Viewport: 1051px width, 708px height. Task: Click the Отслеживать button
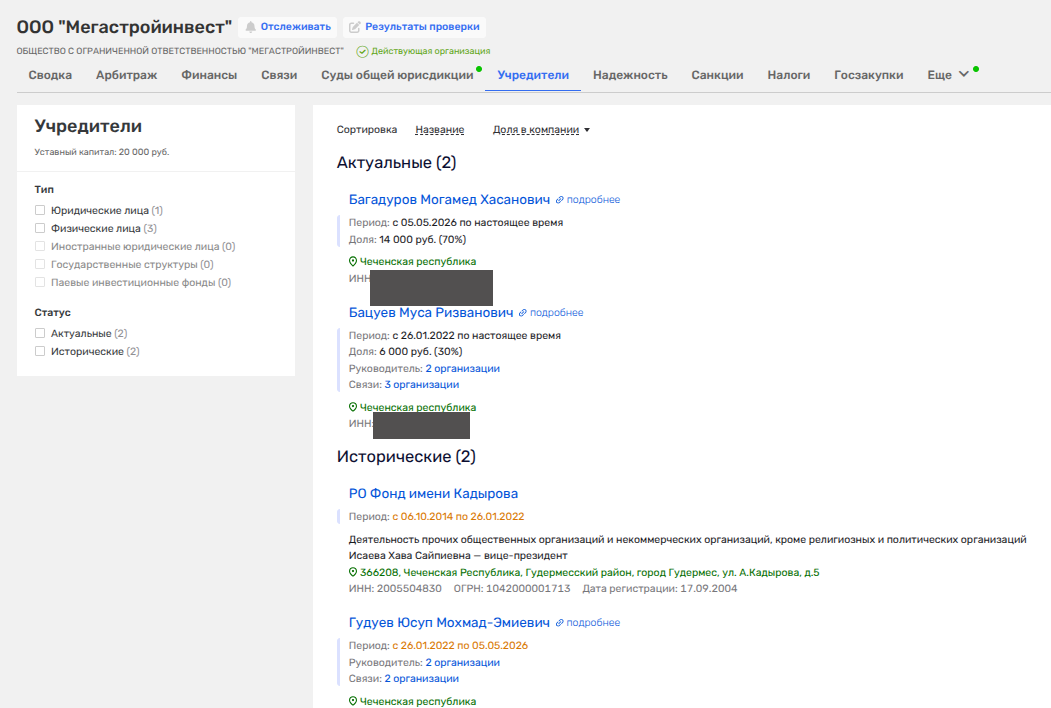pyautogui.click(x=288, y=27)
